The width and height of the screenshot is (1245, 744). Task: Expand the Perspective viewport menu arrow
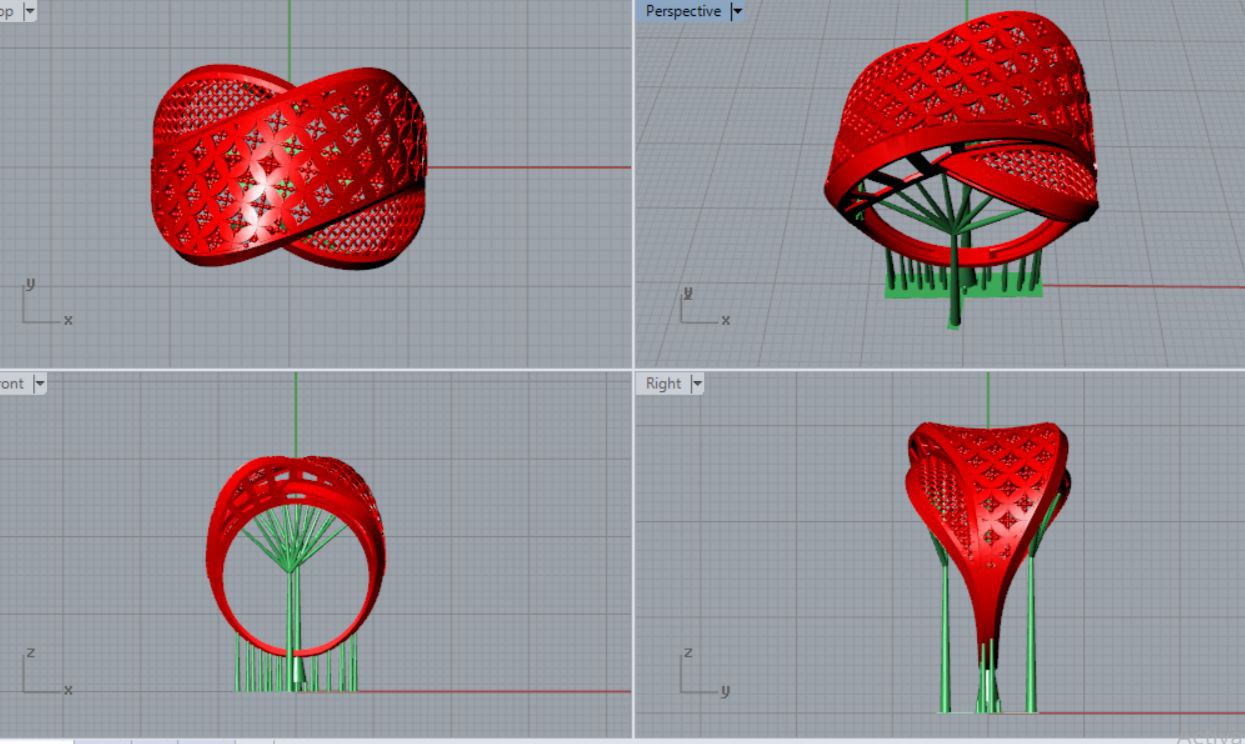click(737, 11)
